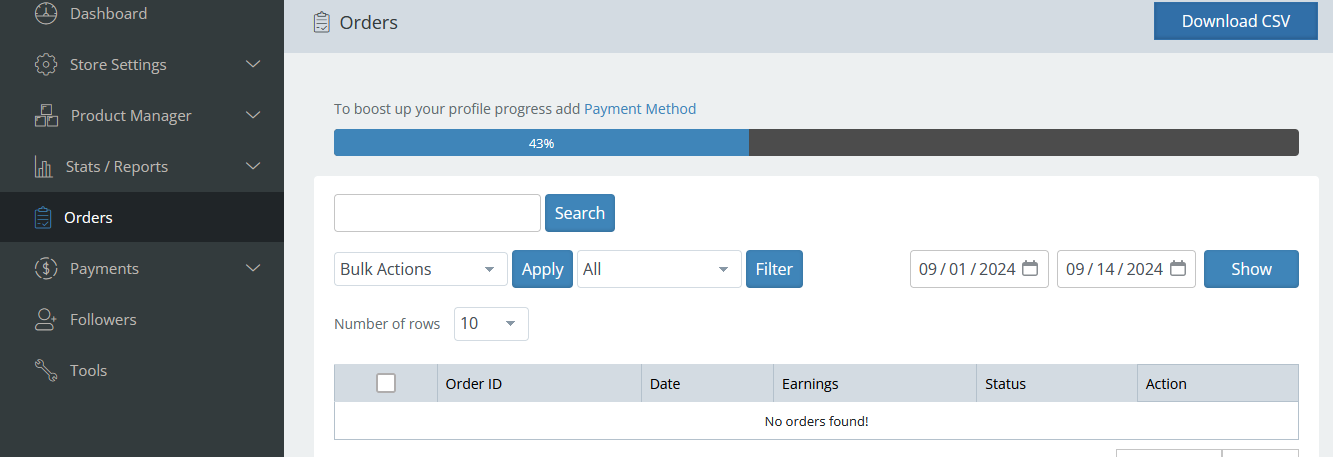1333x457 pixels.
Task: Expand the Store Settings submenu chevron
Action: coord(253,65)
